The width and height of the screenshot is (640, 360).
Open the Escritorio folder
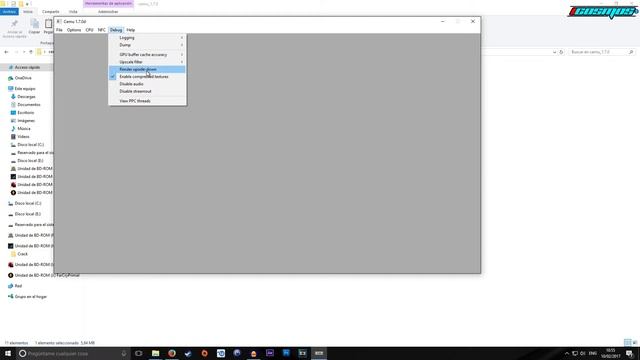[25, 113]
